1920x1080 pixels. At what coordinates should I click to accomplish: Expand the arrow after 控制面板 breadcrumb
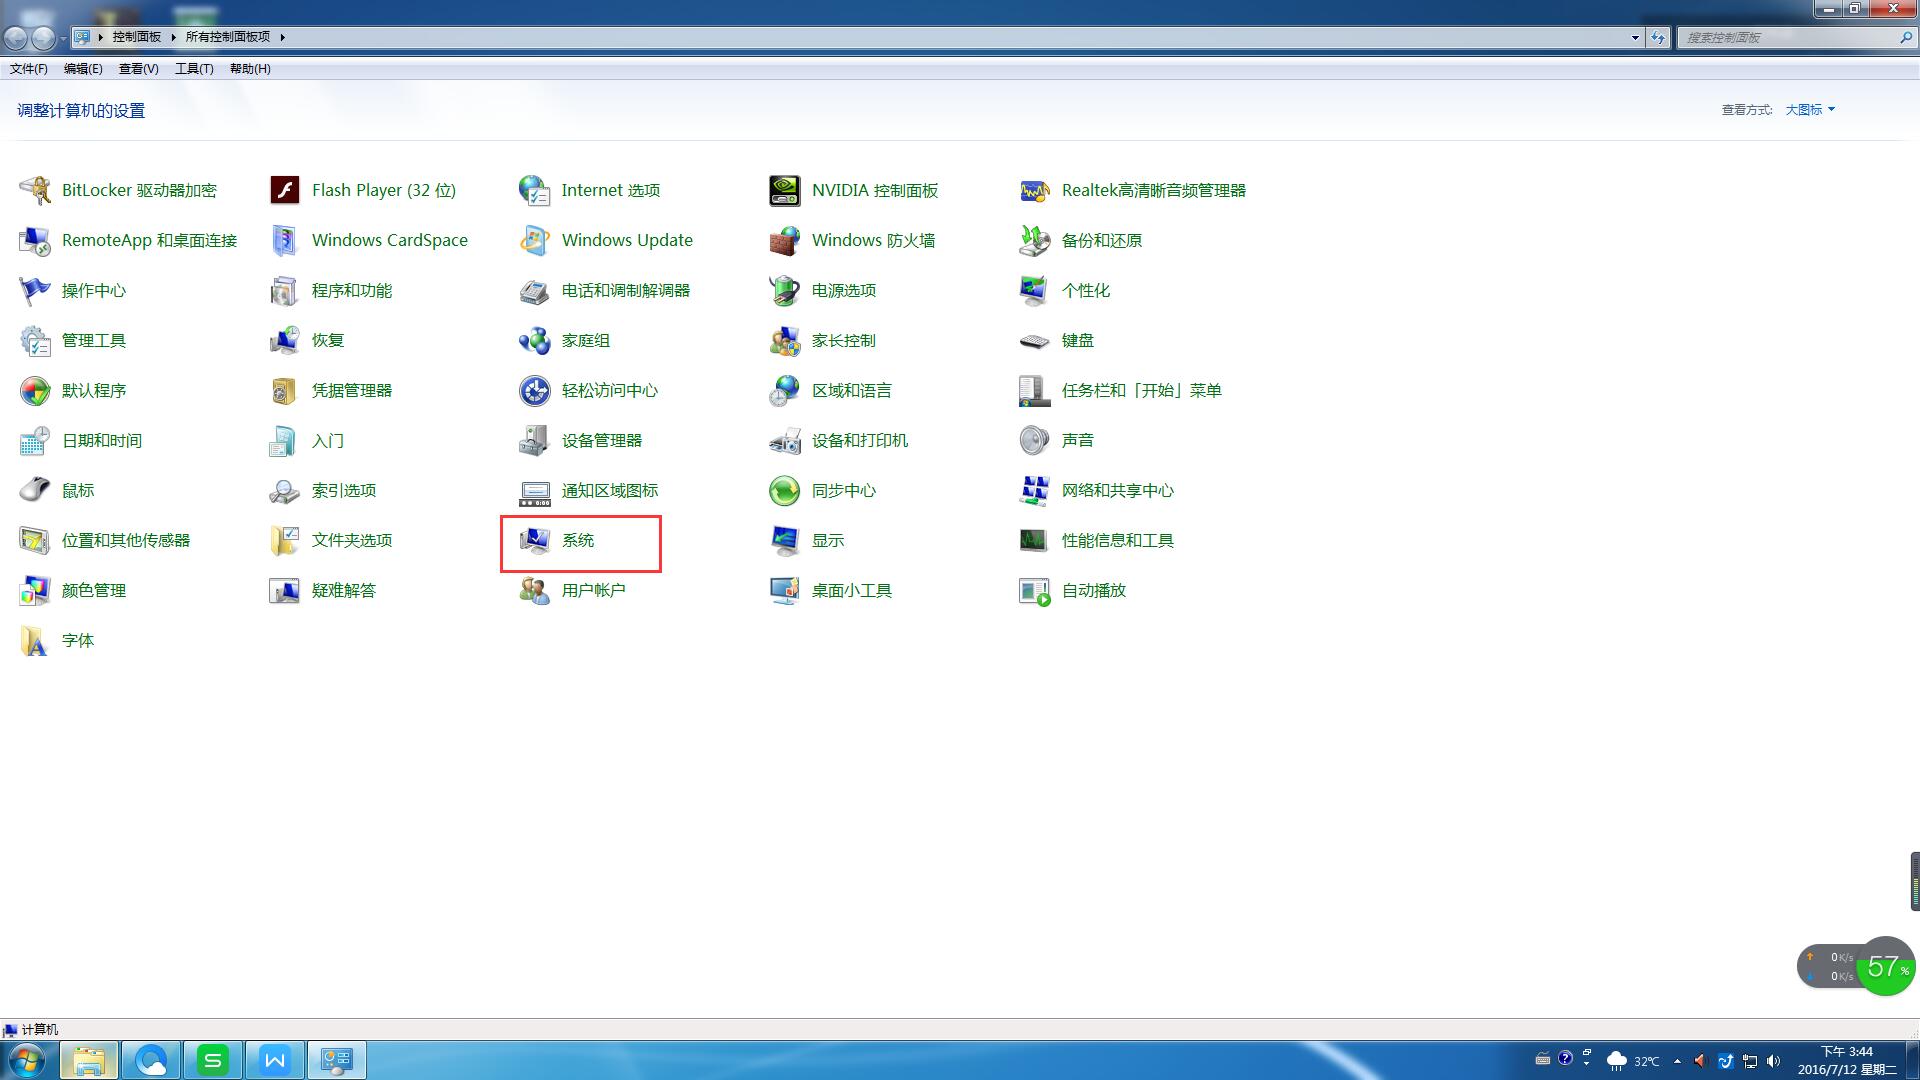[x=173, y=37]
